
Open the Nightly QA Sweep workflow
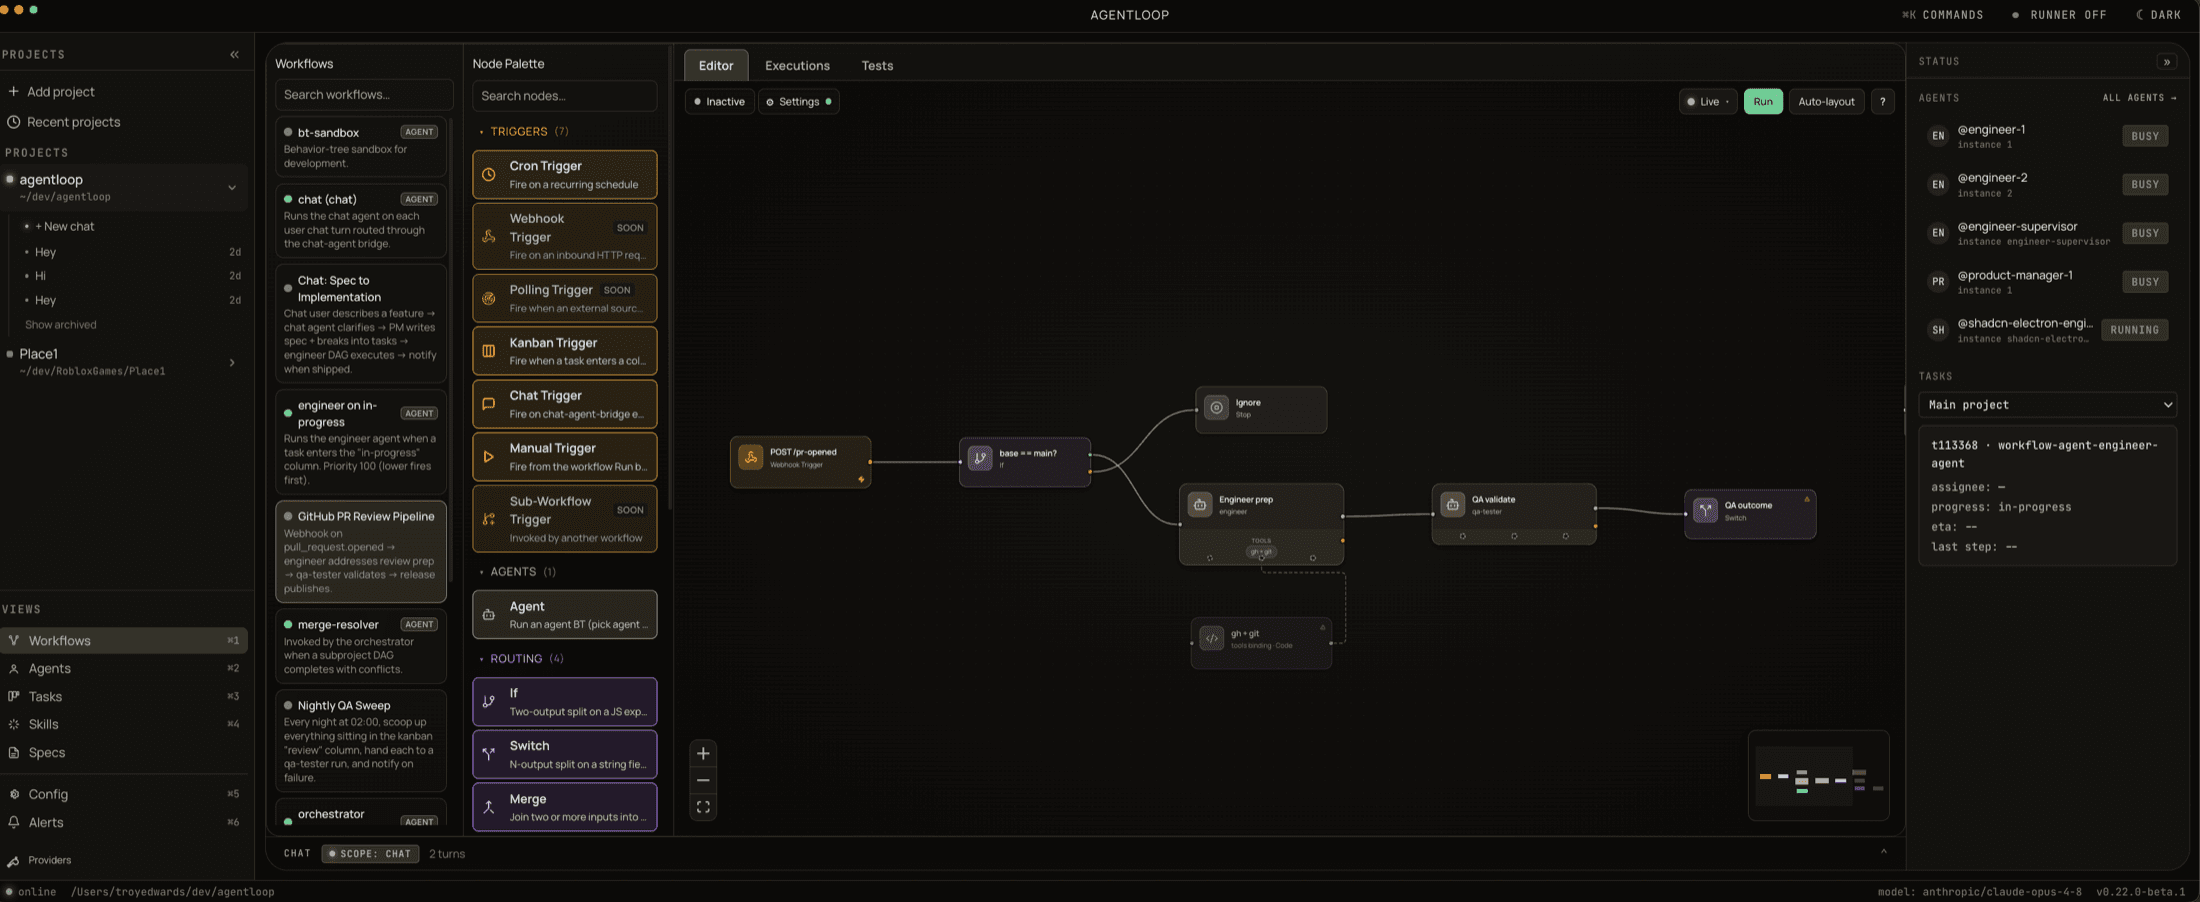tap(361, 741)
